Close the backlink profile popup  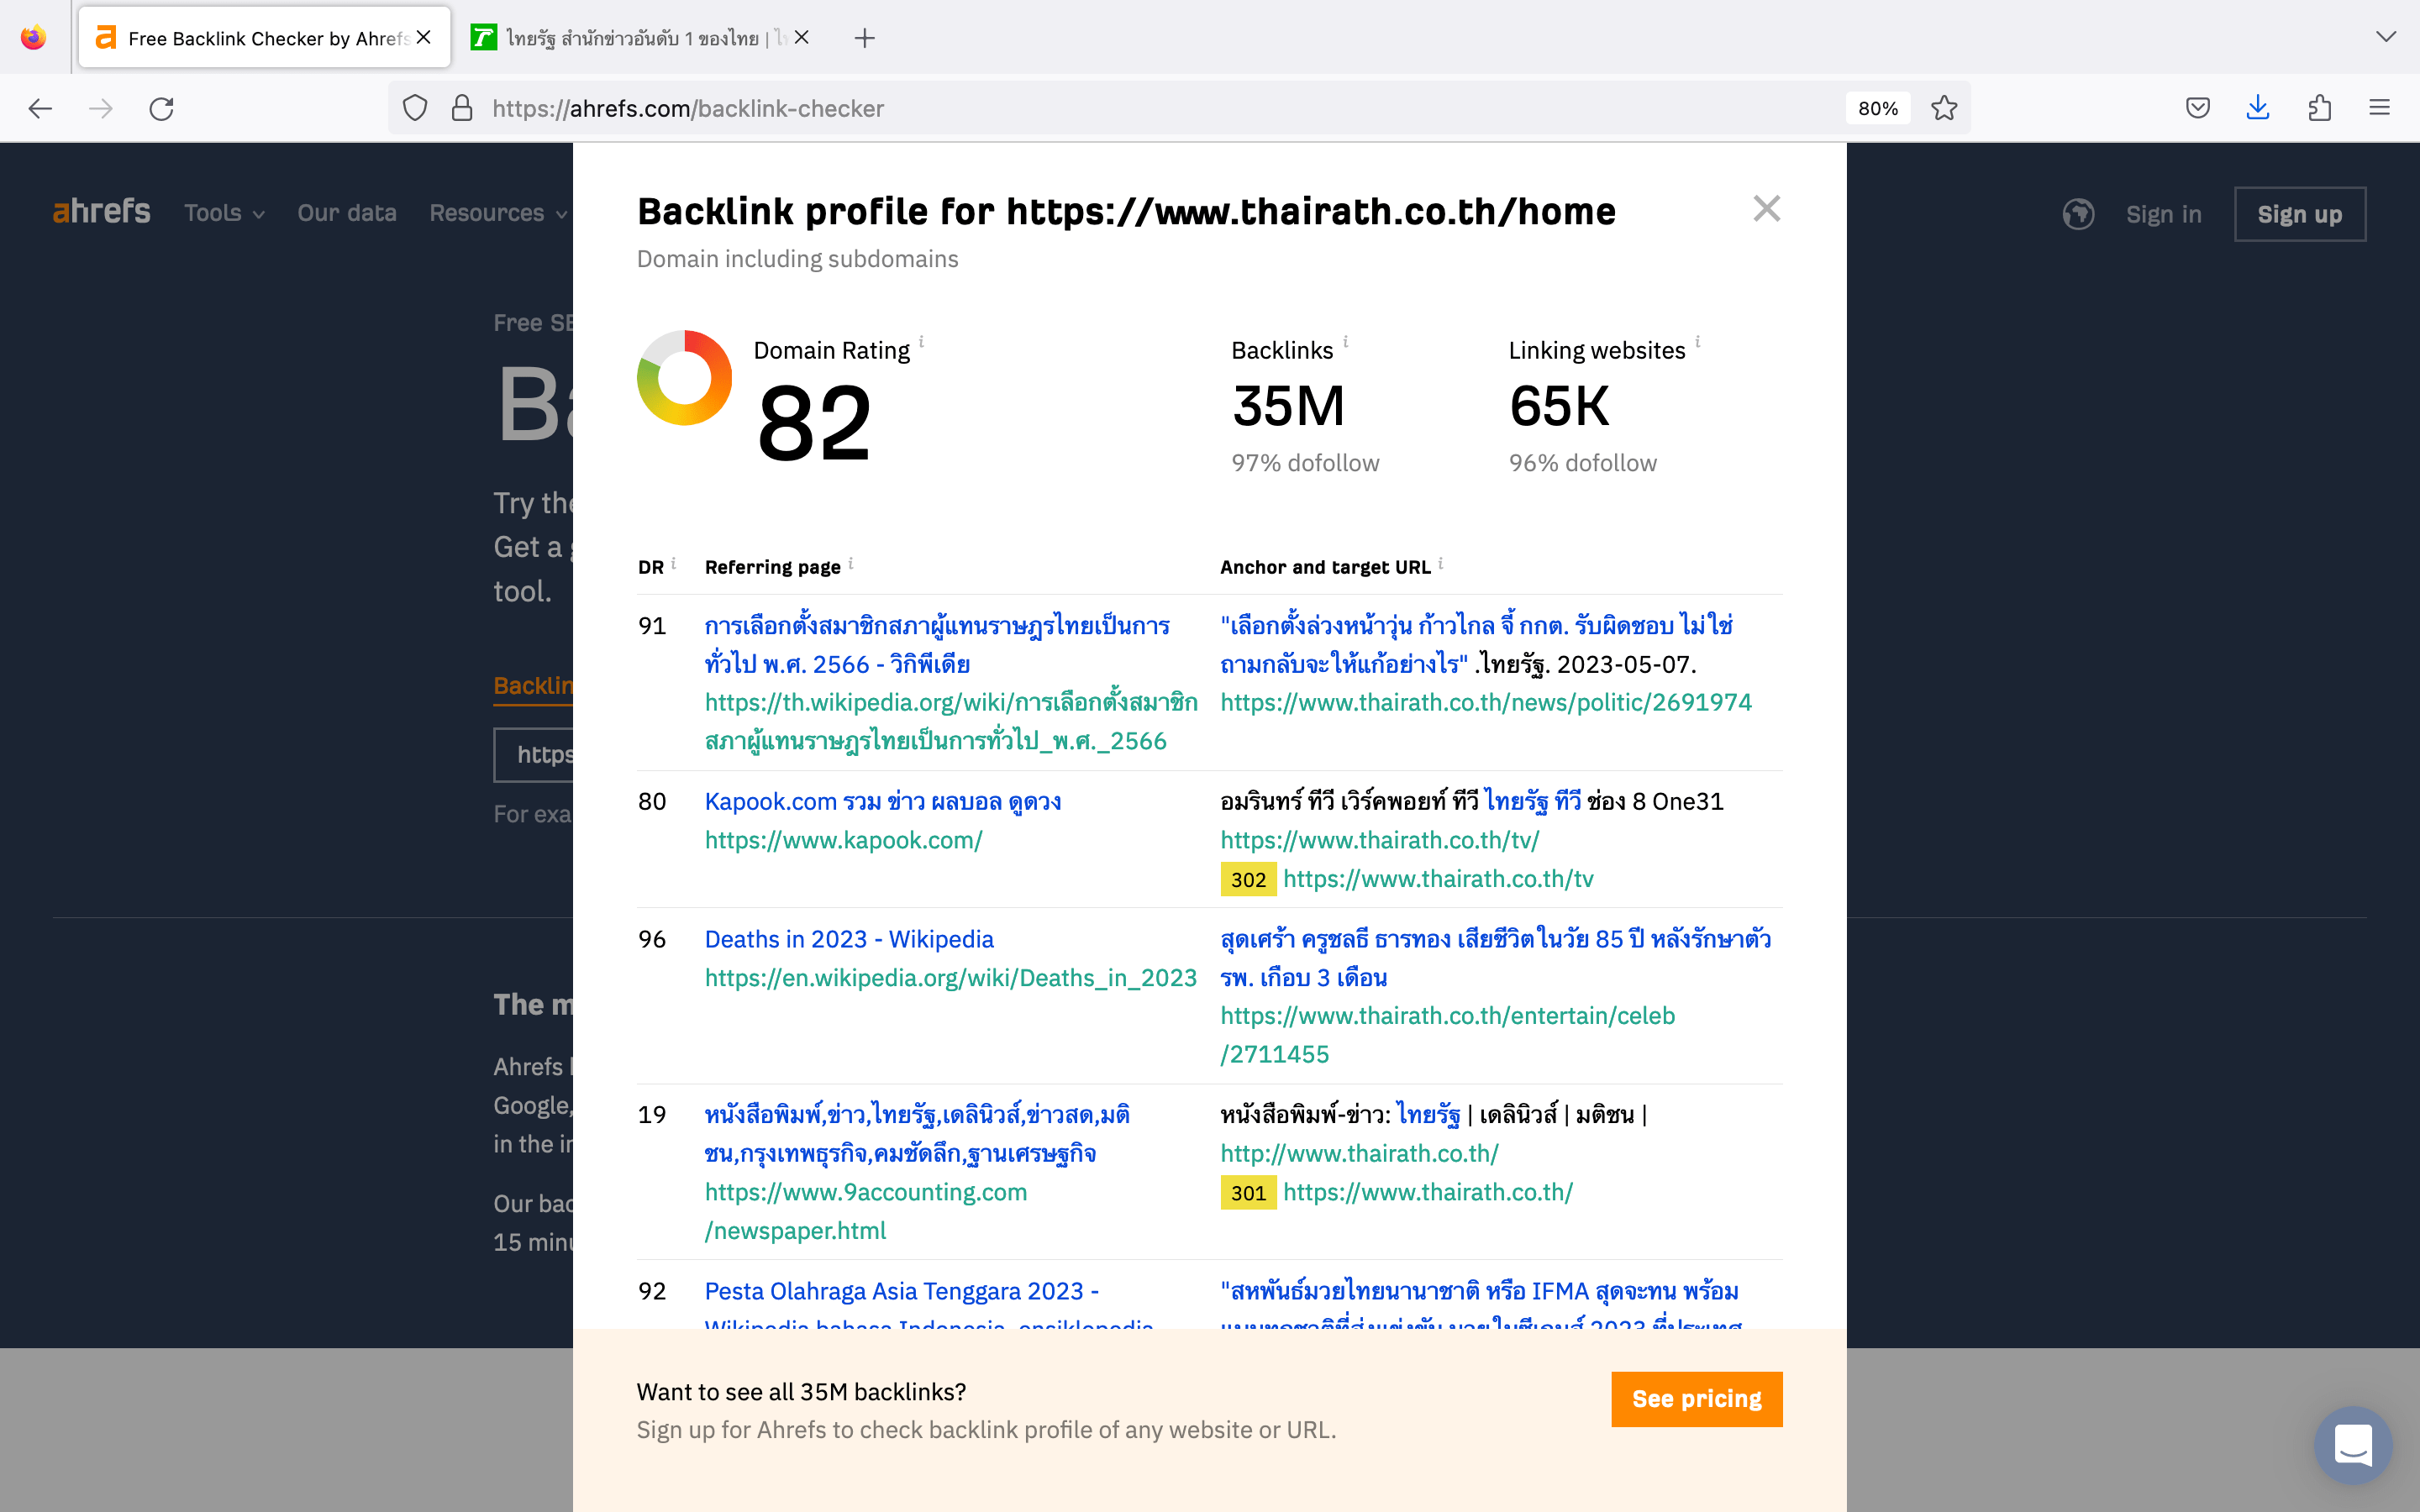pyautogui.click(x=1767, y=208)
